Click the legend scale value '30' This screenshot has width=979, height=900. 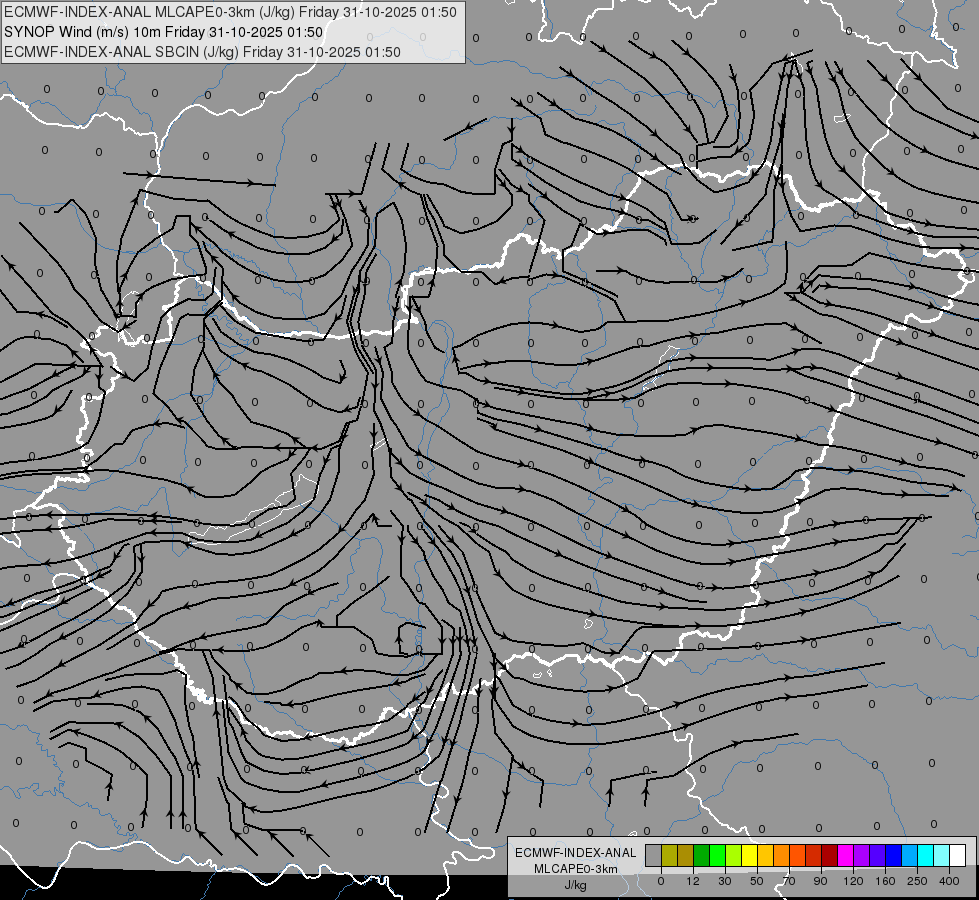click(725, 881)
